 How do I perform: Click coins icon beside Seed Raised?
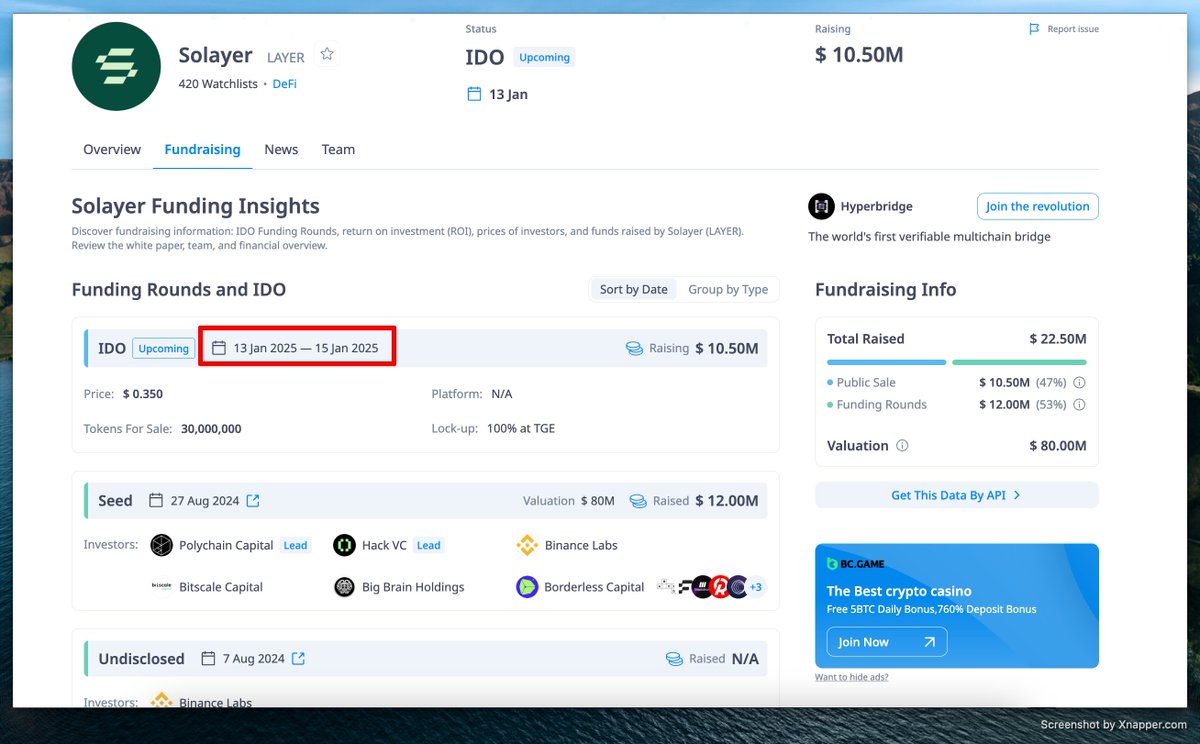638,500
